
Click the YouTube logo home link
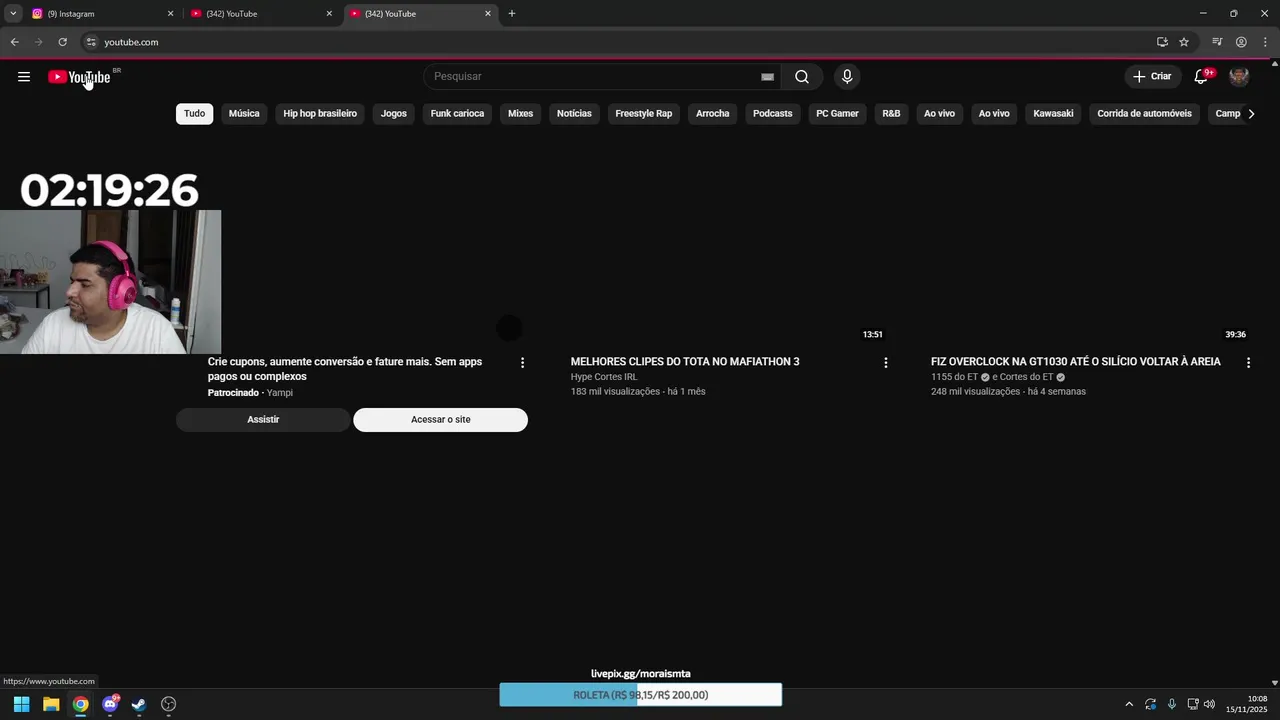click(x=79, y=77)
